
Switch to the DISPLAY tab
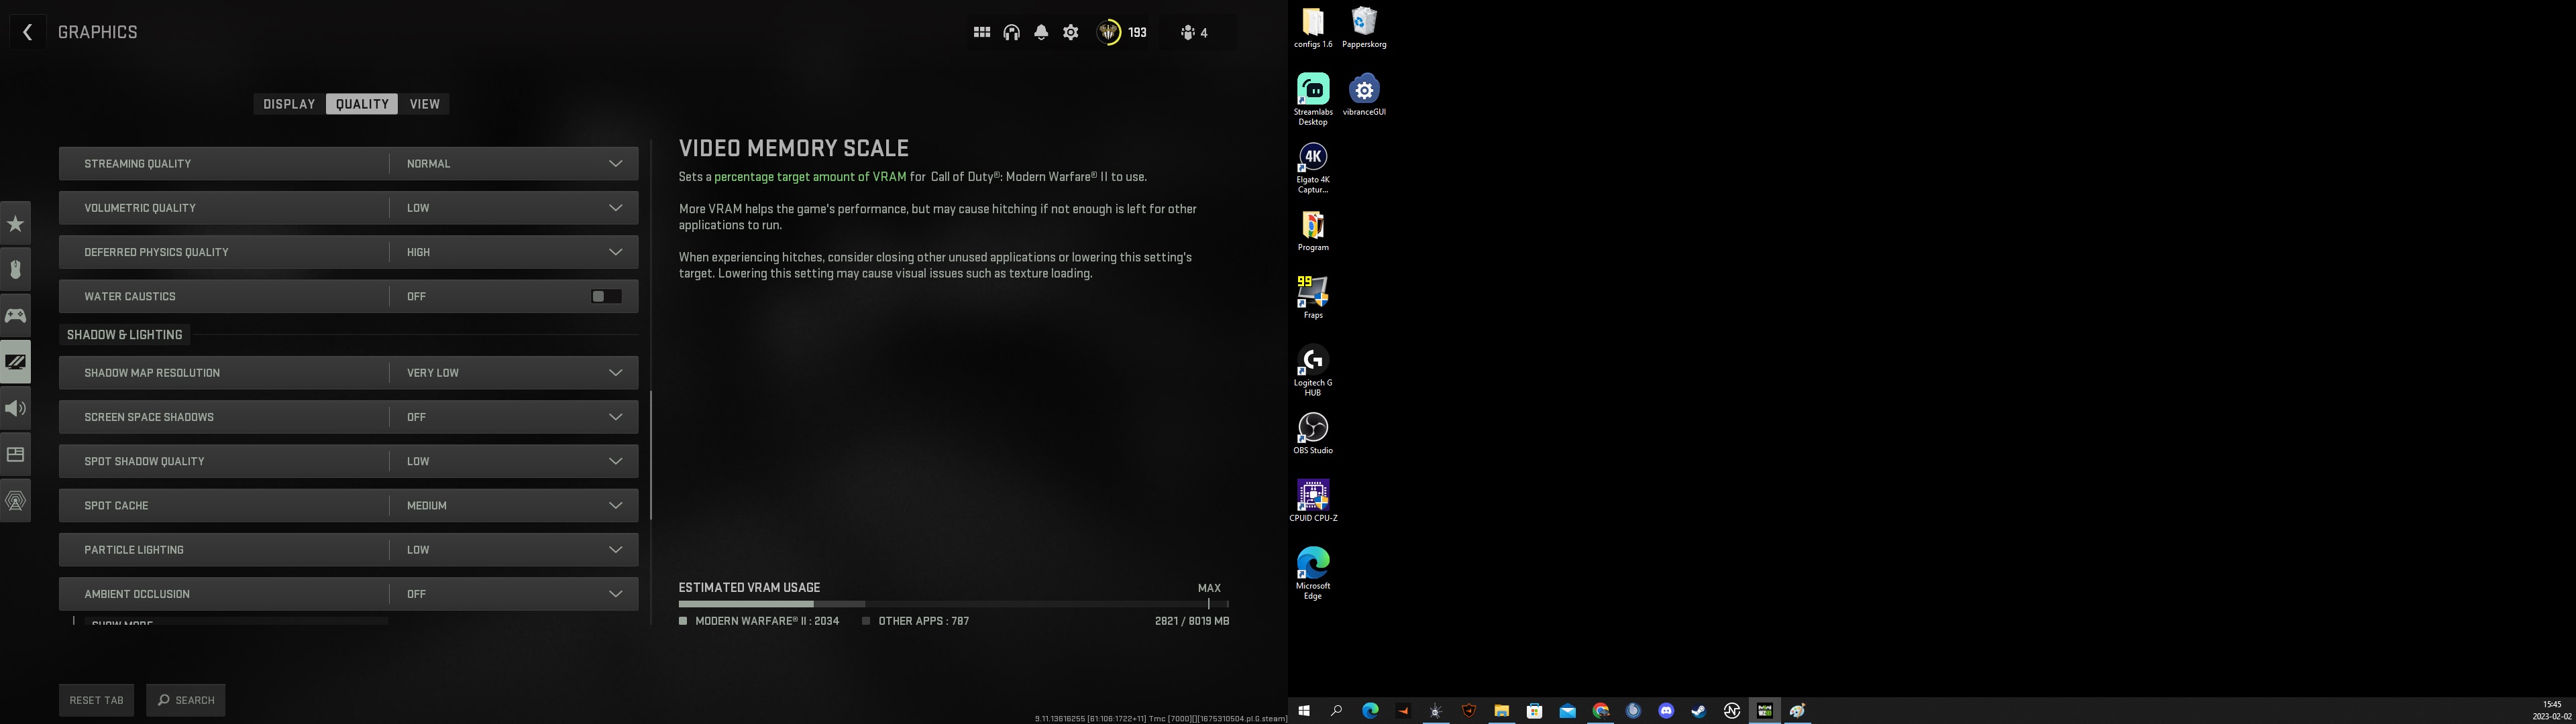pyautogui.click(x=289, y=104)
